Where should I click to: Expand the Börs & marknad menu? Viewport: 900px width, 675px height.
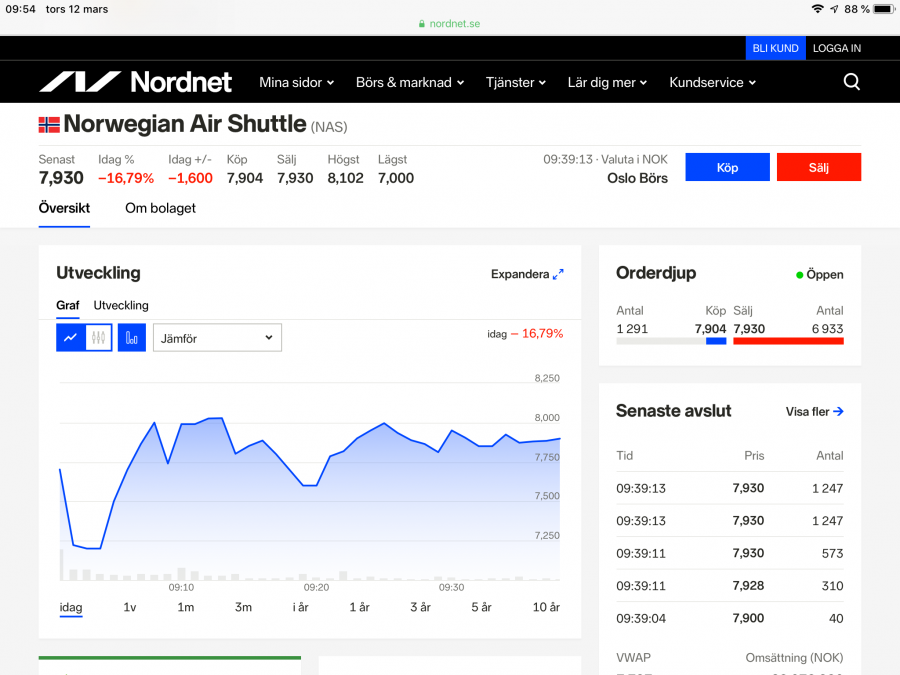pyautogui.click(x=410, y=83)
